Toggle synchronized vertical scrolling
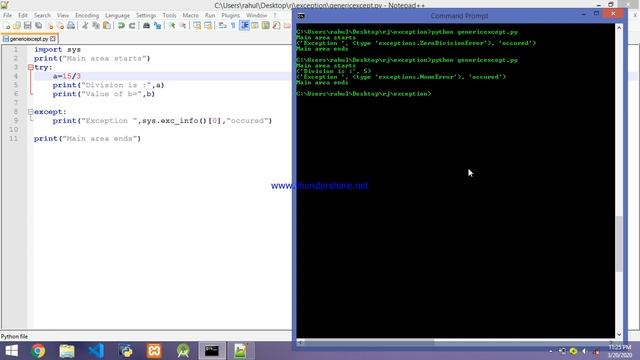This screenshot has width=640, height=360. pos(197,26)
